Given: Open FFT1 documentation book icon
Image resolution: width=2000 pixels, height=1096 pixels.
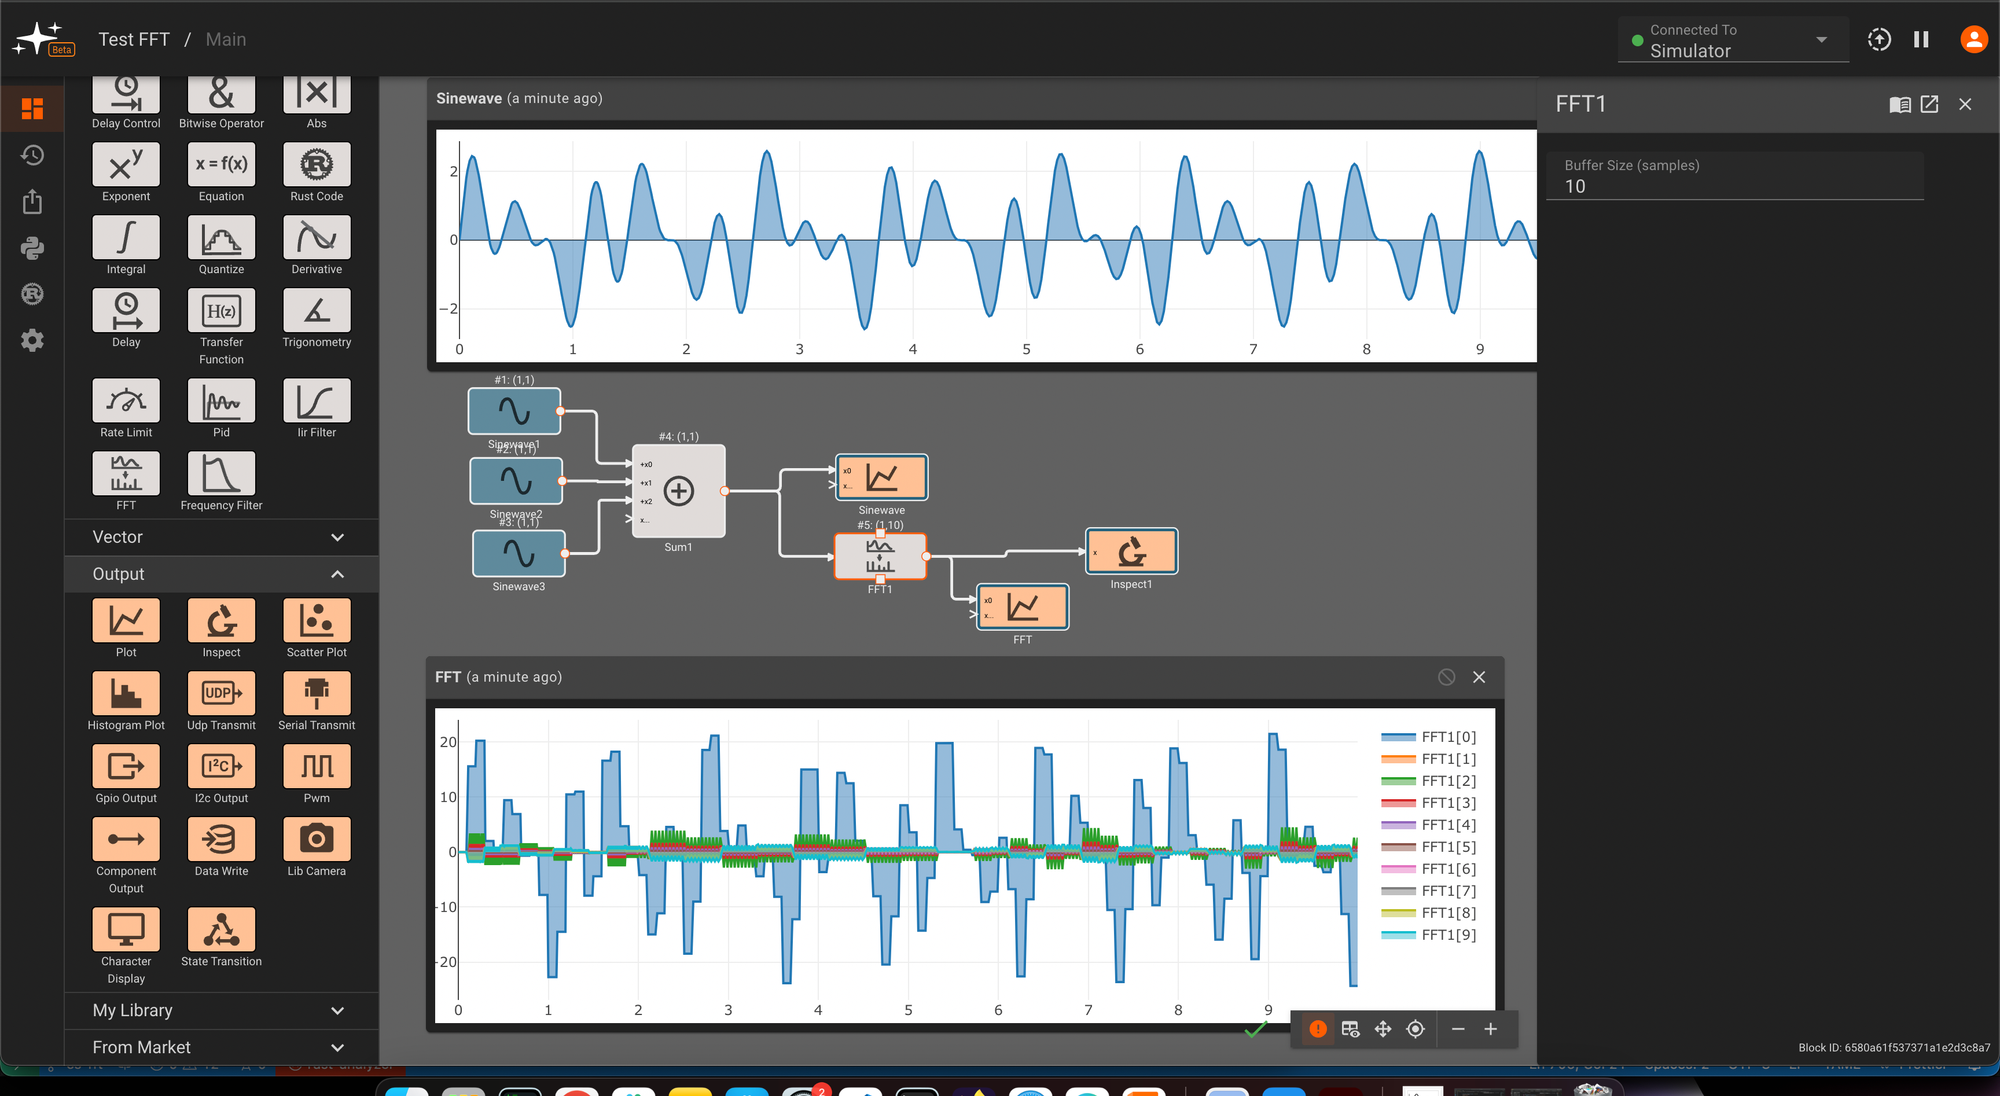Looking at the screenshot, I should (1899, 104).
